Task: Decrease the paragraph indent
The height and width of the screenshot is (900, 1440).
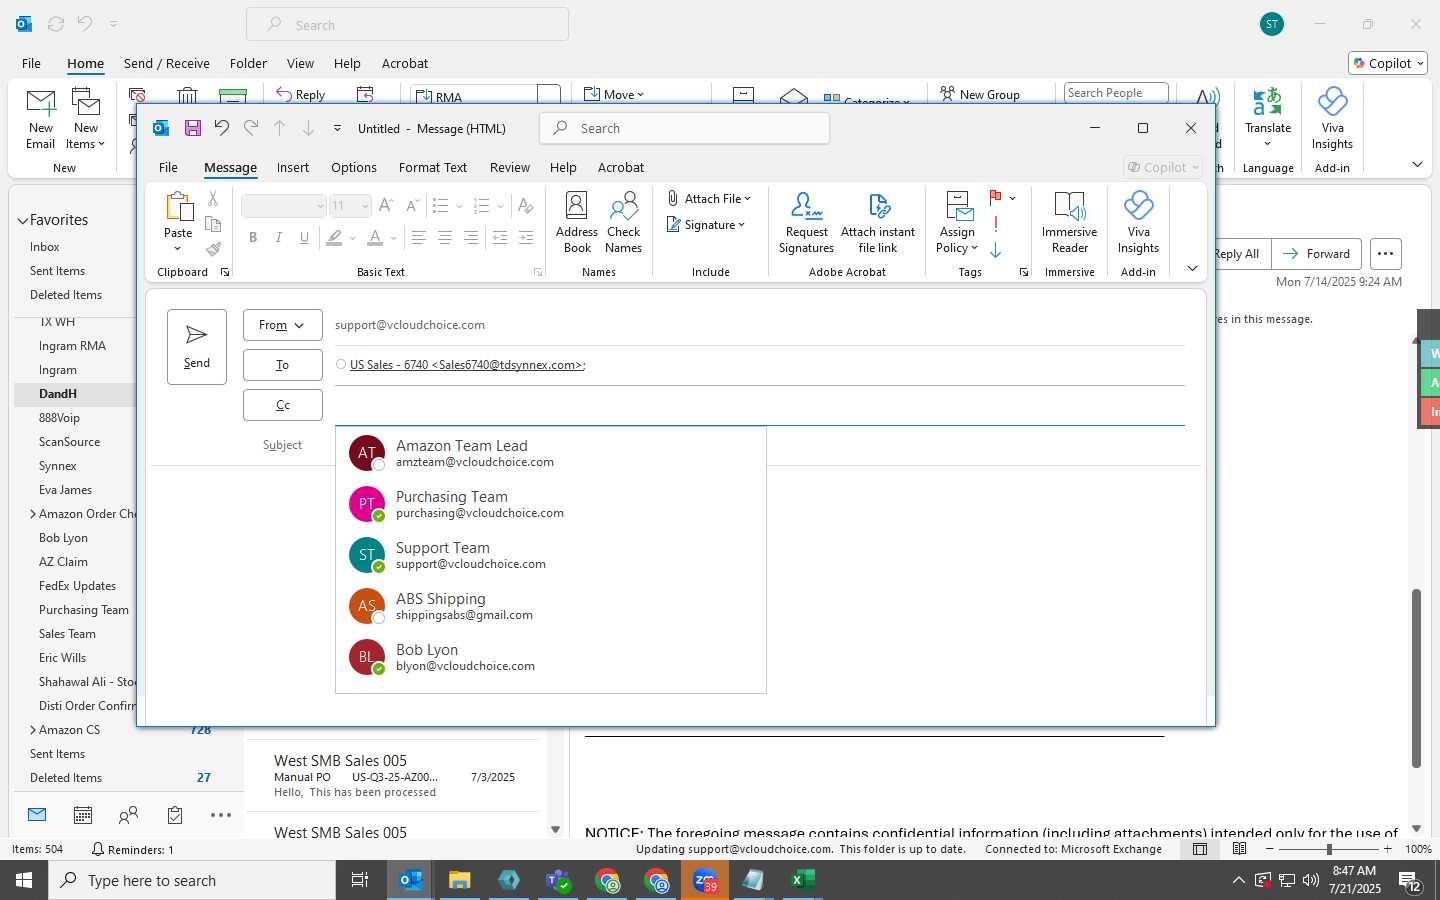Action: pyautogui.click(x=500, y=238)
